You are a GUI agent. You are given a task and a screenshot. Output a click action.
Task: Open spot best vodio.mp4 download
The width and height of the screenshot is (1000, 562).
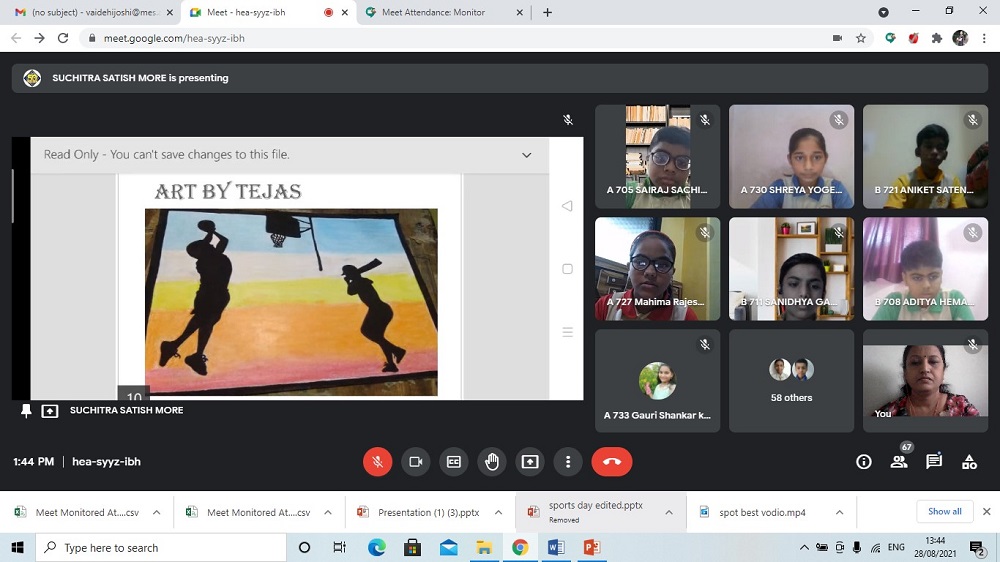point(761,512)
